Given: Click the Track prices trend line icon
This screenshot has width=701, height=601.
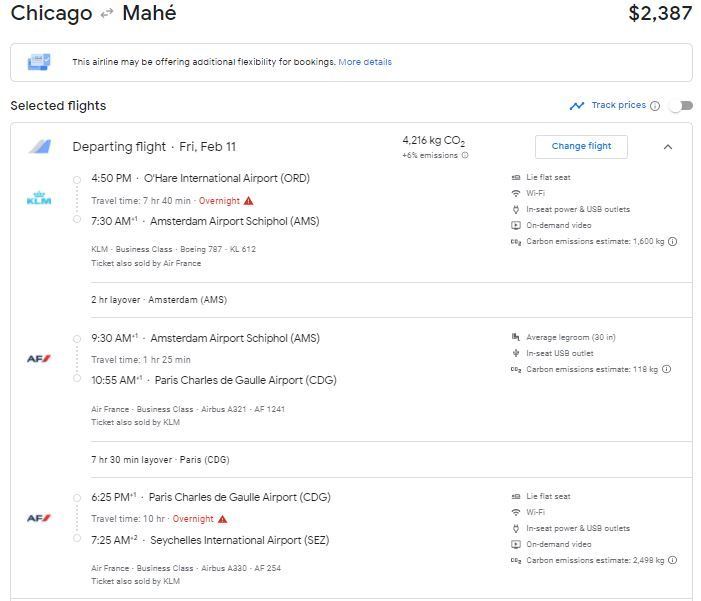Looking at the screenshot, I should 577,106.
